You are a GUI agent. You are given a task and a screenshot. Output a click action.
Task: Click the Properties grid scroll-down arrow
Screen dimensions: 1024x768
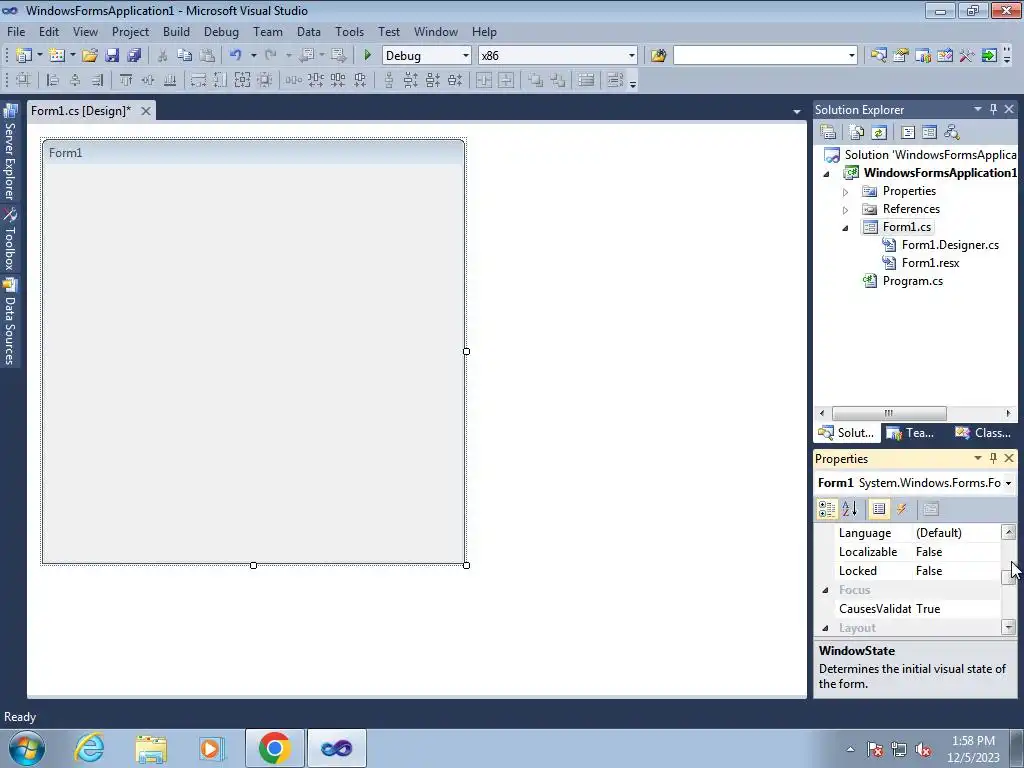(1008, 628)
